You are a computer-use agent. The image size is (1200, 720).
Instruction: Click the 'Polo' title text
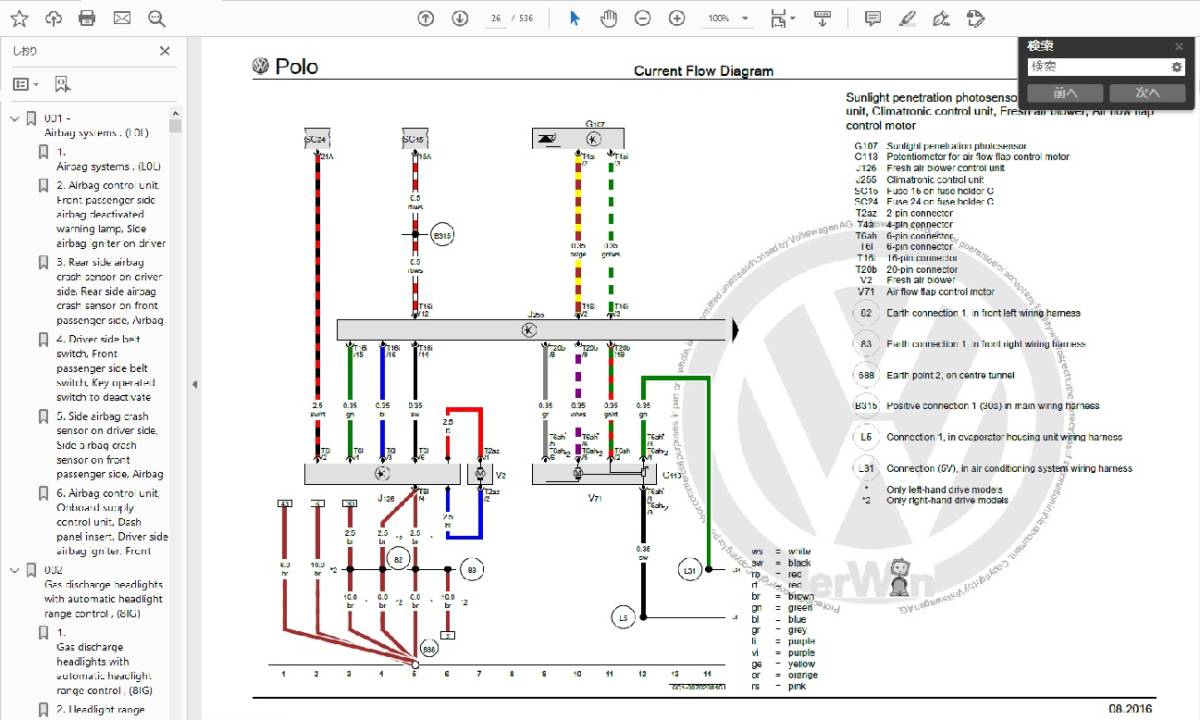point(297,67)
